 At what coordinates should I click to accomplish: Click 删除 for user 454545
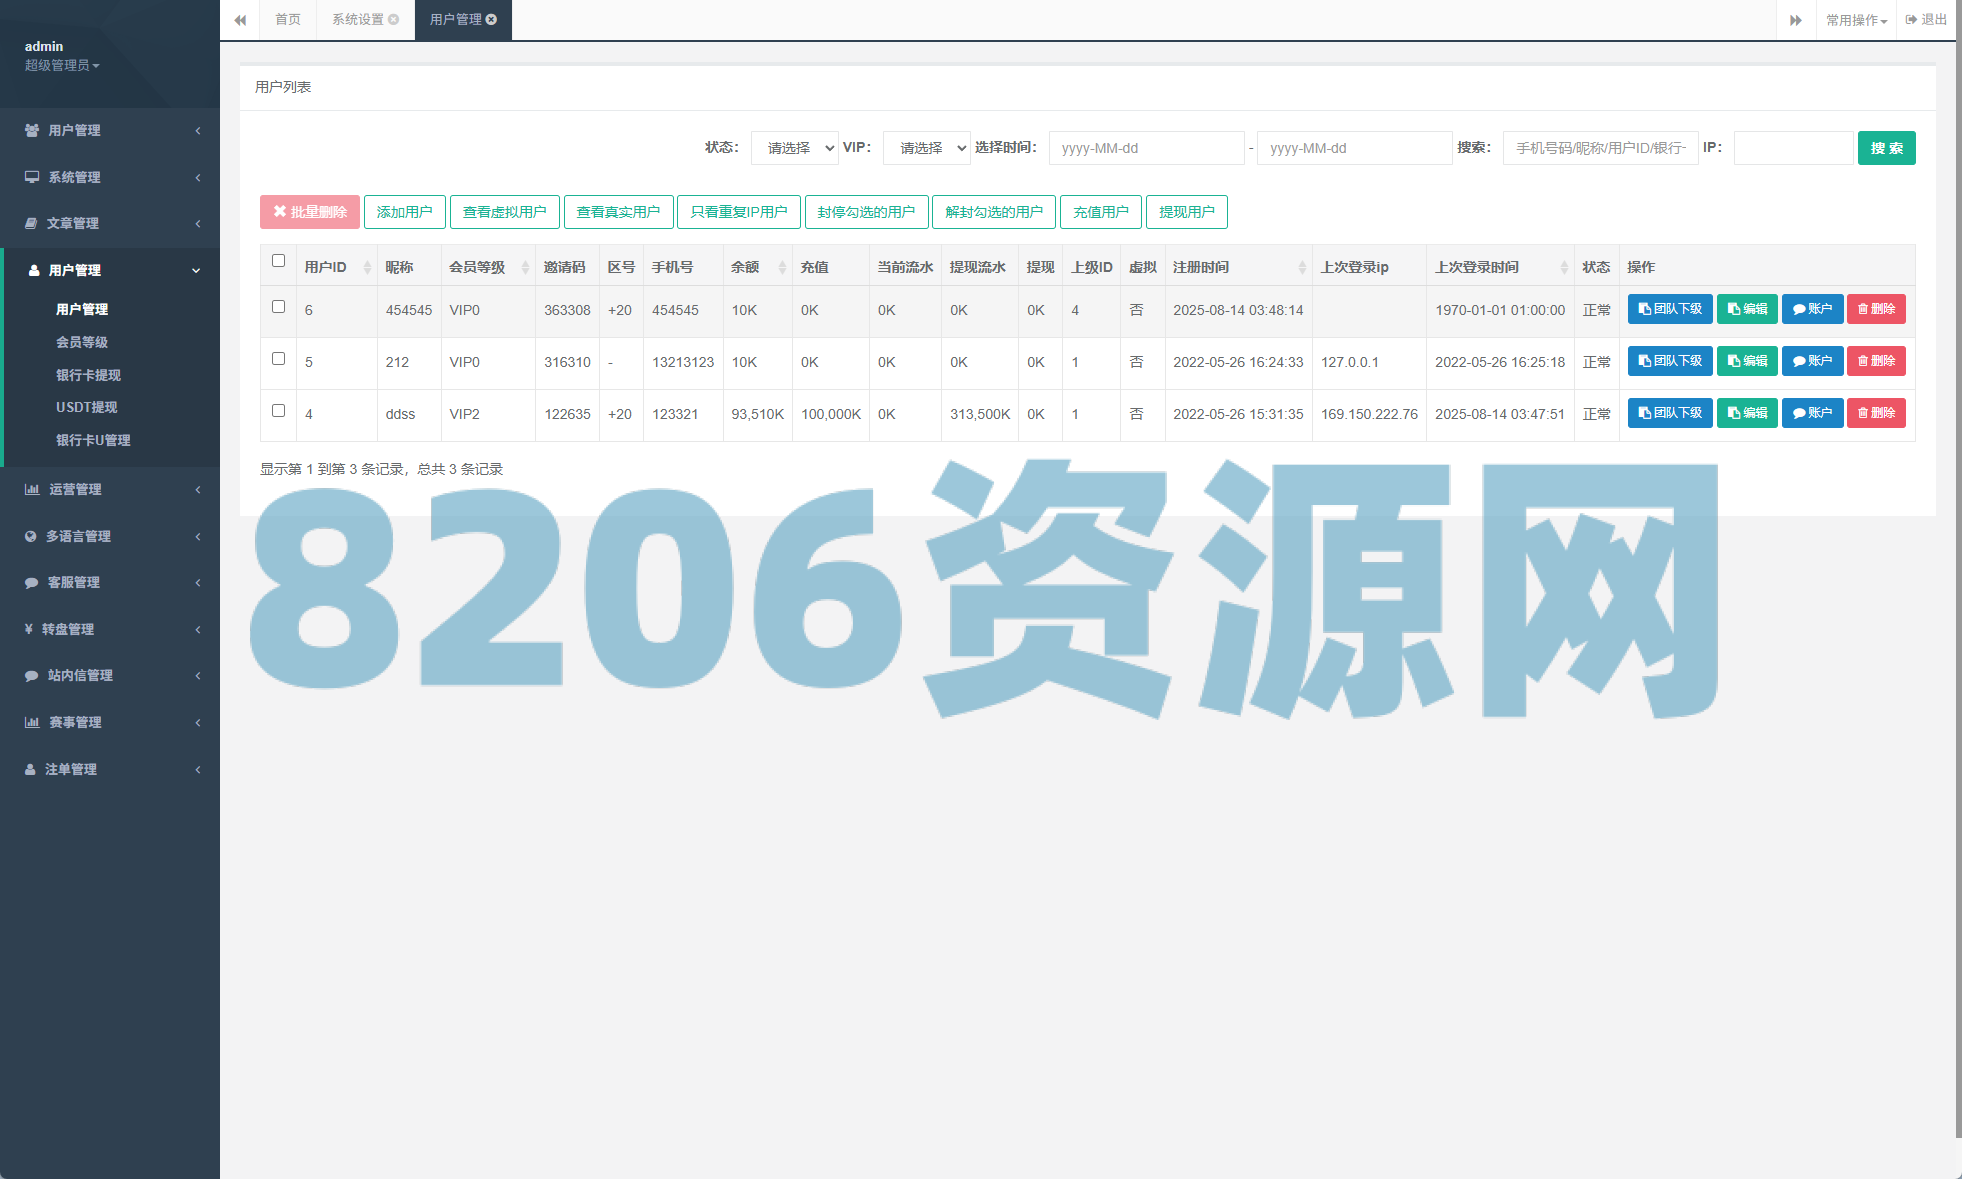pyautogui.click(x=1876, y=309)
